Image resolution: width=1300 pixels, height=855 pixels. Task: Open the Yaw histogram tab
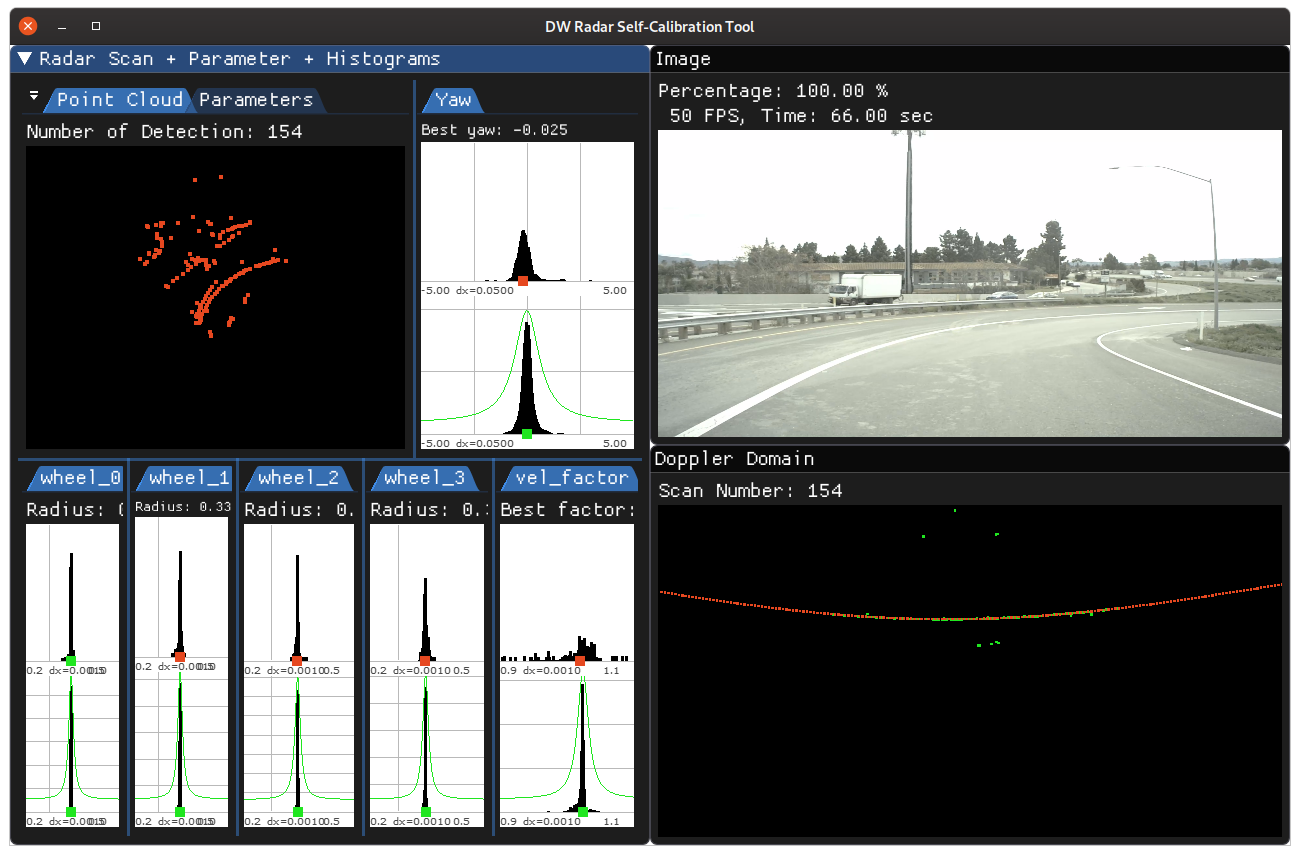tap(452, 100)
